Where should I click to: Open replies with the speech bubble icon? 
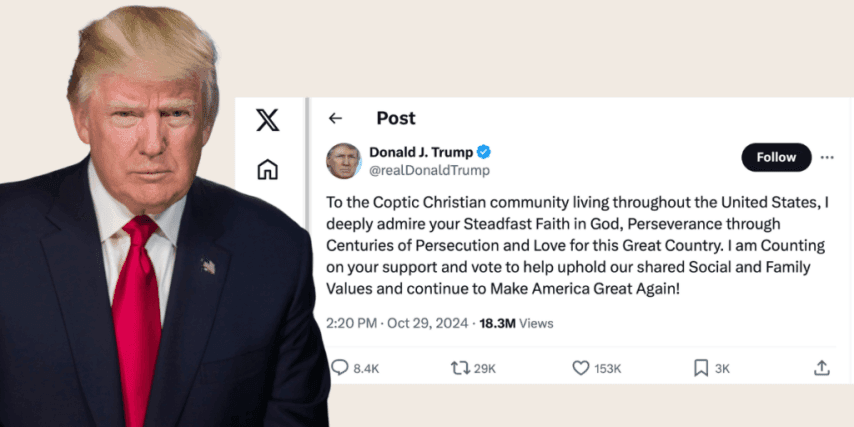pyautogui.click(x=340, y=368)
